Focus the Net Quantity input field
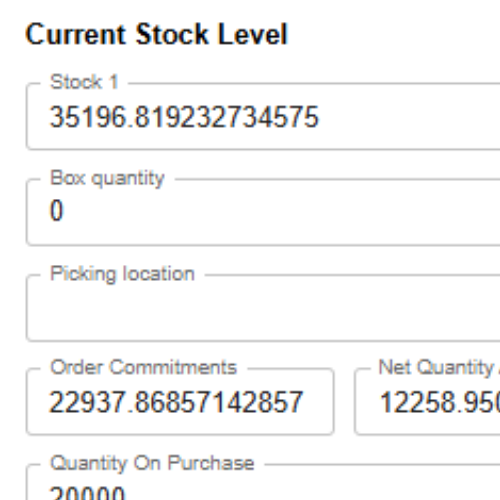Screen dimensions: 500x500 coord(427,402)
